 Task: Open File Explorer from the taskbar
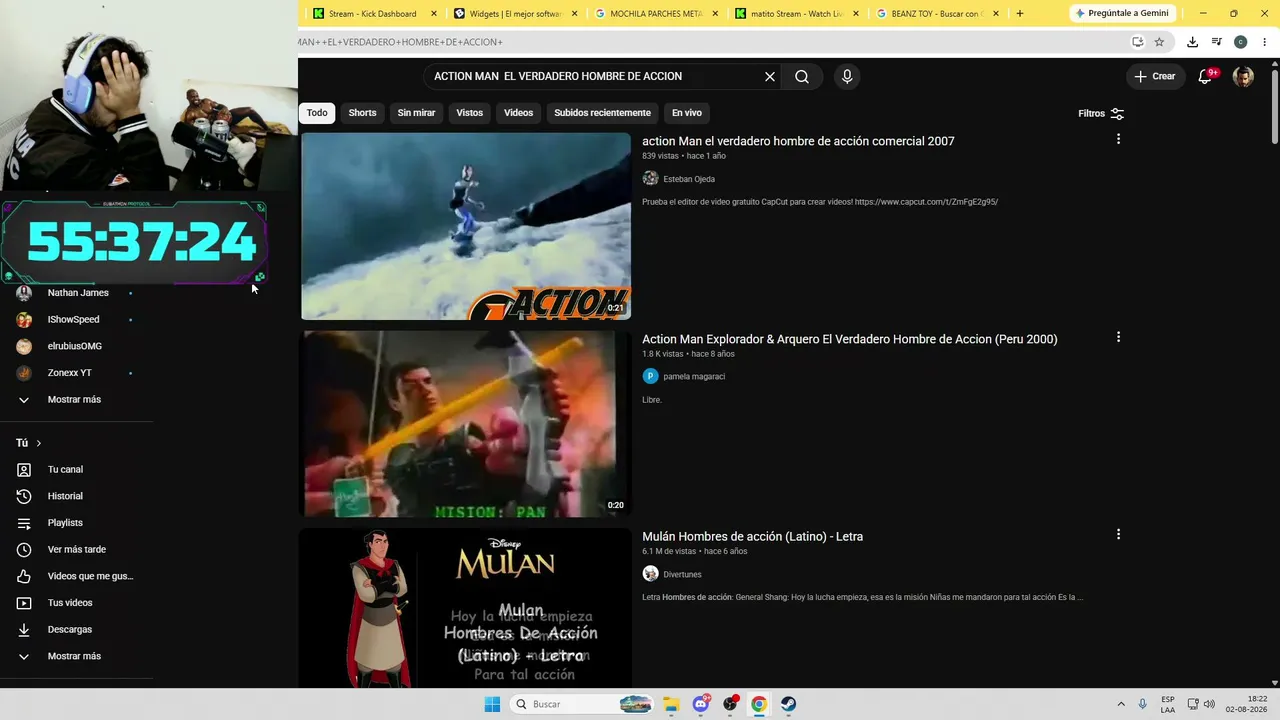[x=671, y=704]
